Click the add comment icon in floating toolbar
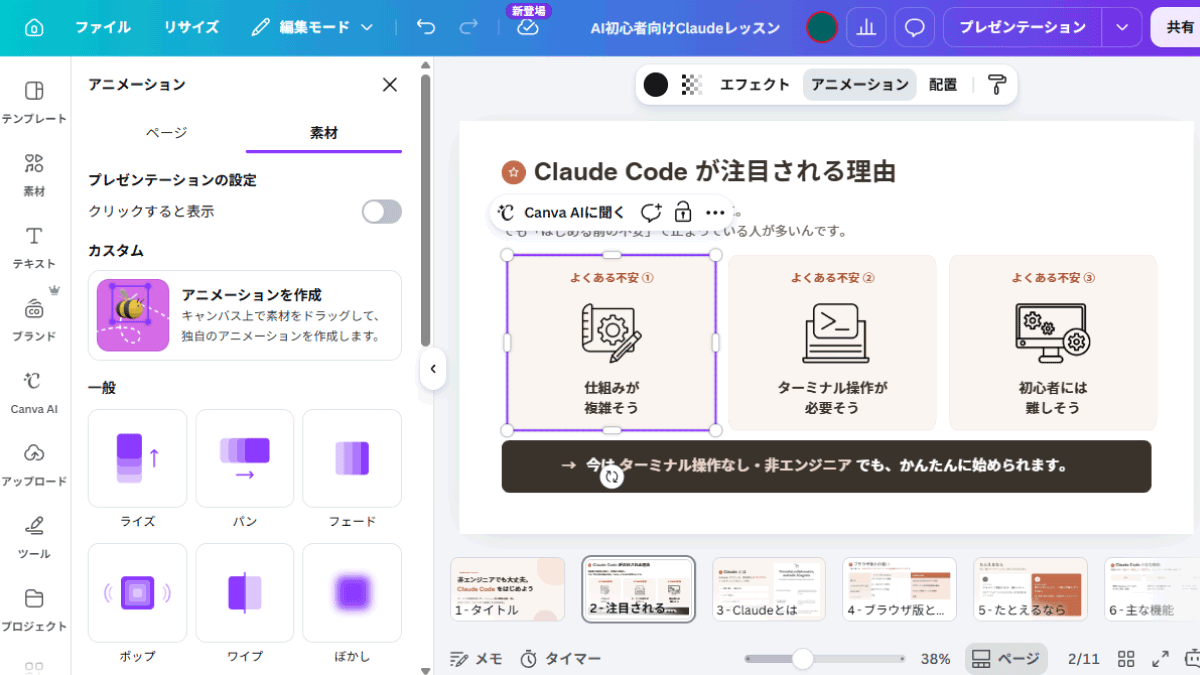Image resolution: width=1200 pixels, height=675 pixels. (x=651, y=212)
